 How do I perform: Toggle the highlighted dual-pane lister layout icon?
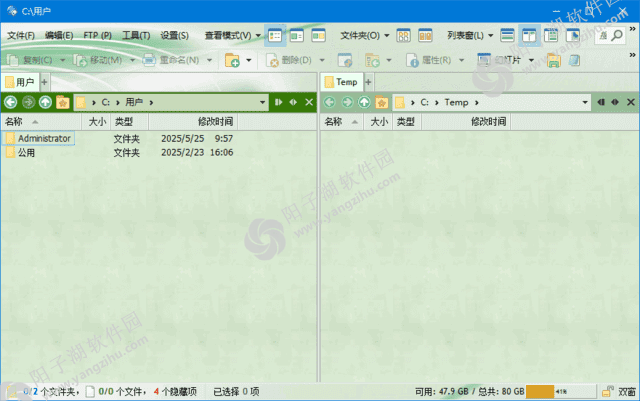529,36
